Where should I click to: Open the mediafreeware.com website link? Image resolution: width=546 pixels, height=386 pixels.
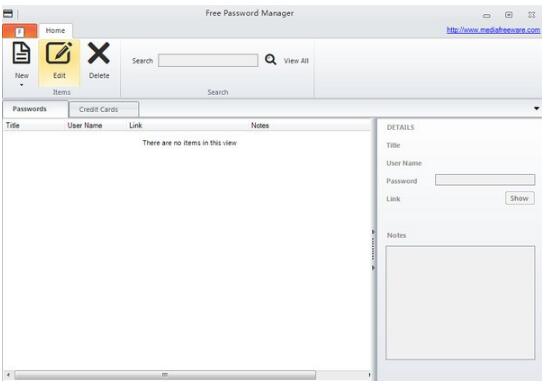[493, 30]
